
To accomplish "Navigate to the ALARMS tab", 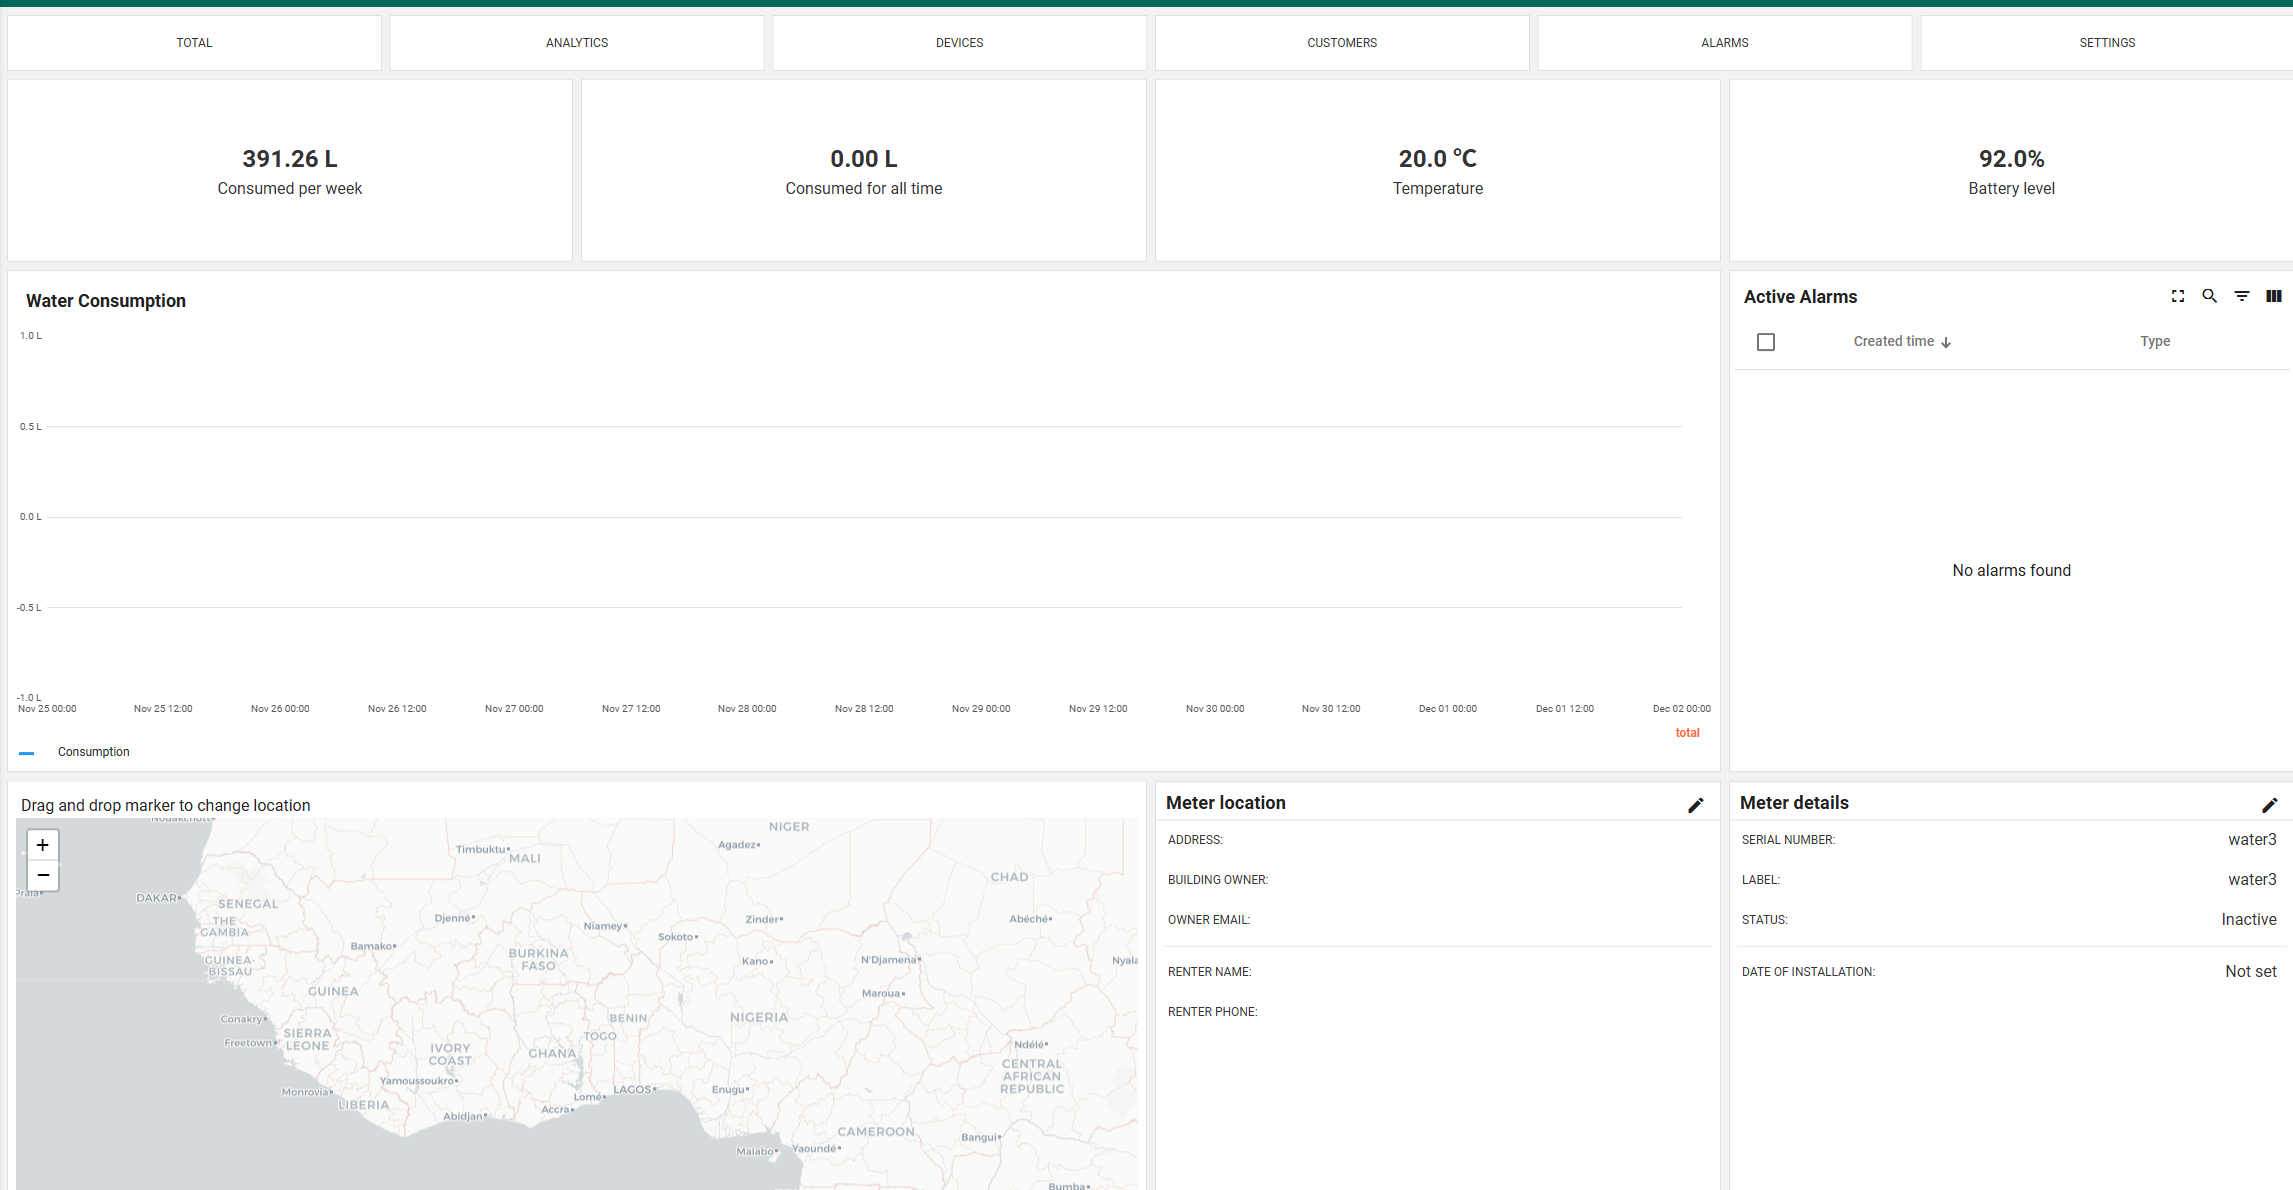I will coord(1724,43).
